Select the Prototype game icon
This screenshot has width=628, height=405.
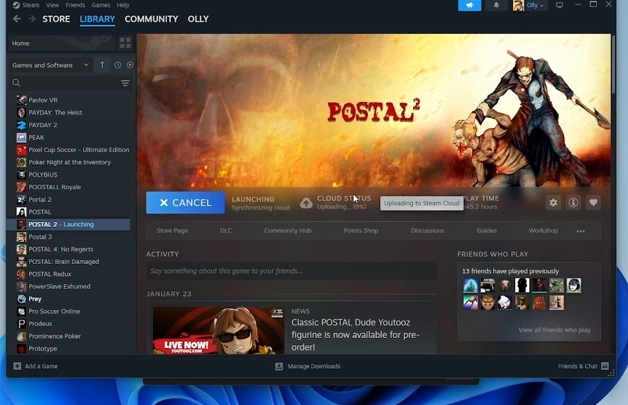coord(22,349)
